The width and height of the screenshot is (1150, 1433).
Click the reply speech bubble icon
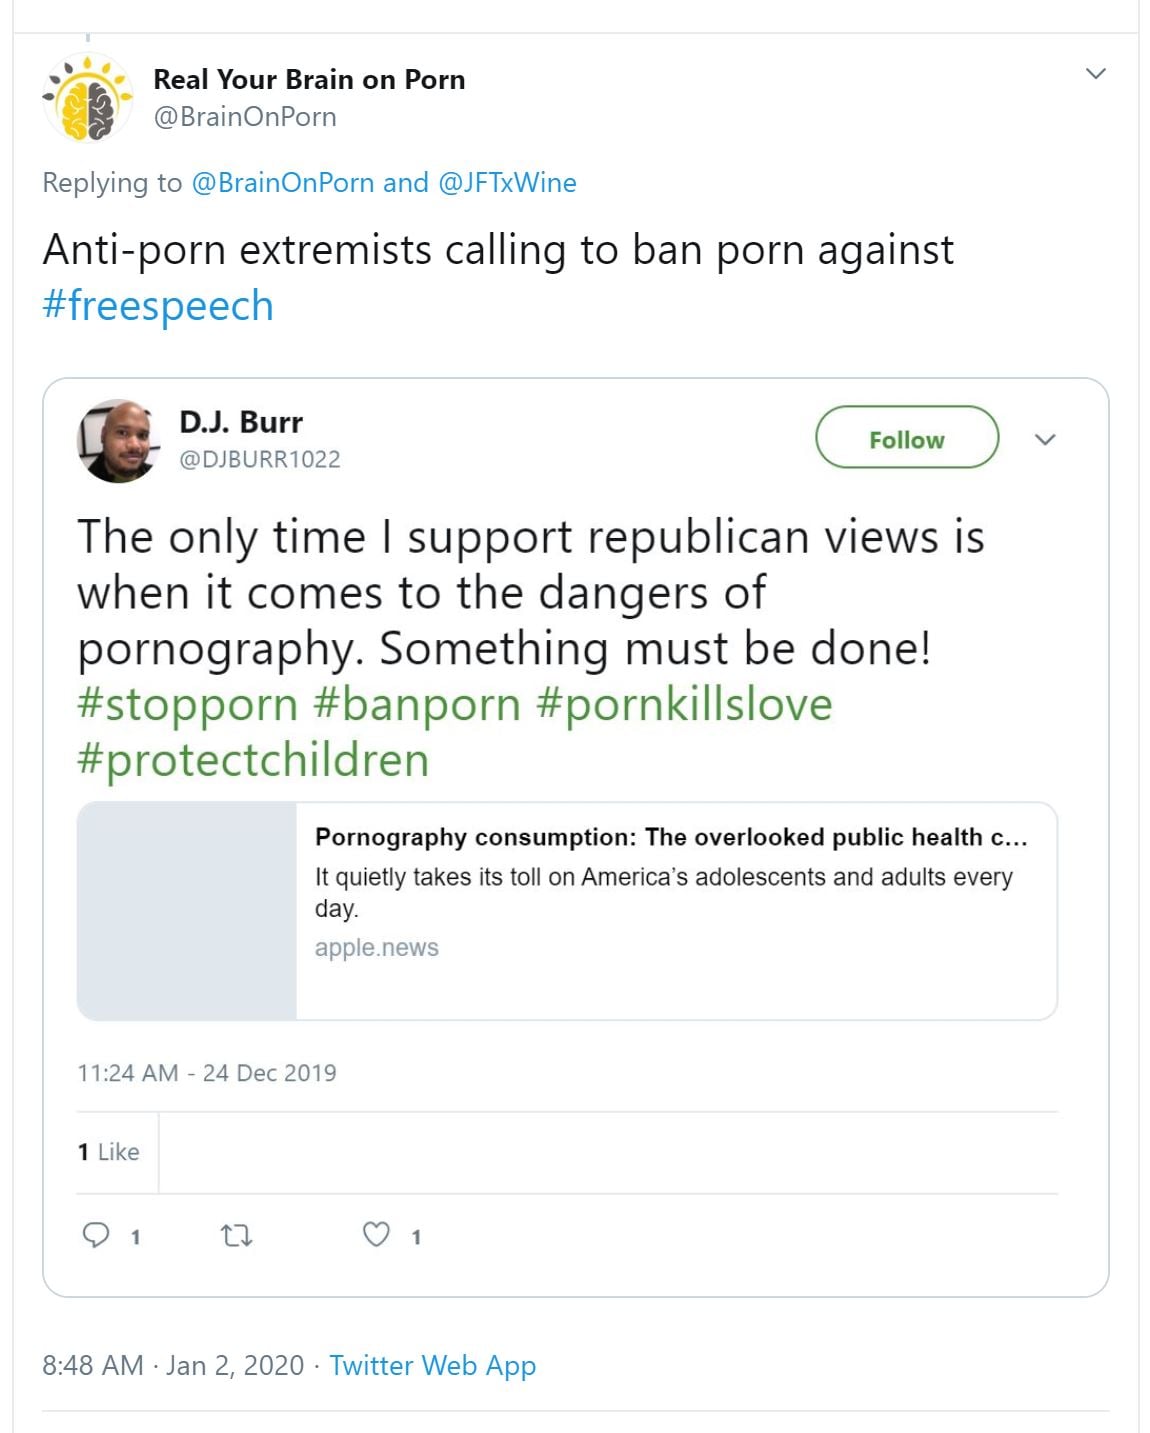[95, 1236]
